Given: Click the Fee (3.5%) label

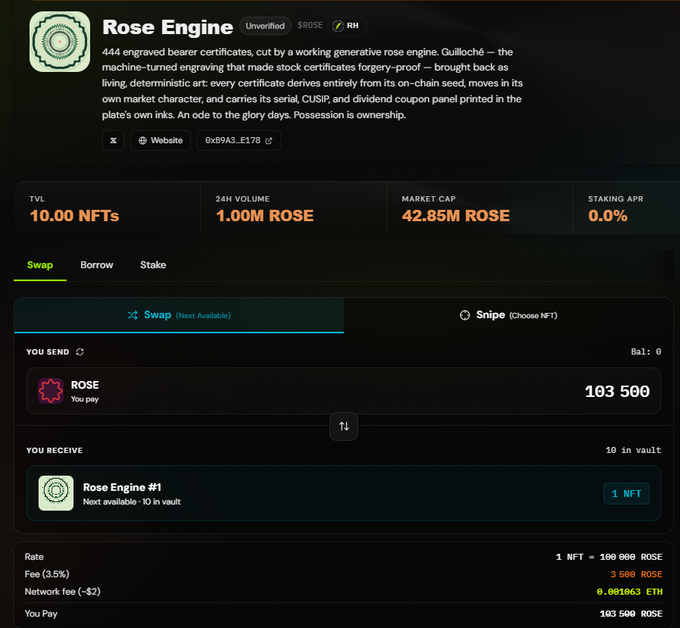Looking at the screenshot, I should [47, 574].
